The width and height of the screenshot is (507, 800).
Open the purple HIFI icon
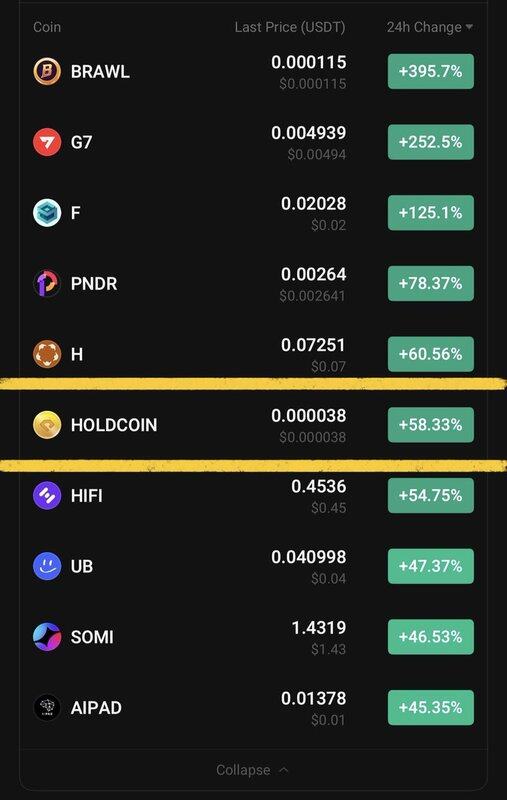(x=47, y=495)
